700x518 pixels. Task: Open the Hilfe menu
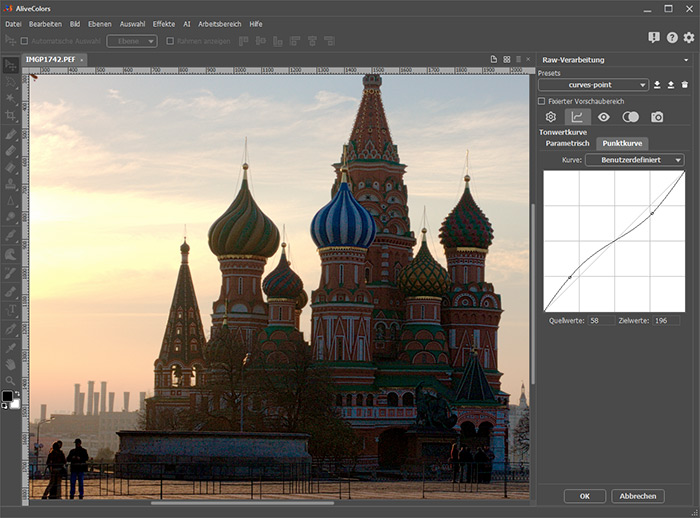pyautogui.click(x=256, y=24)
